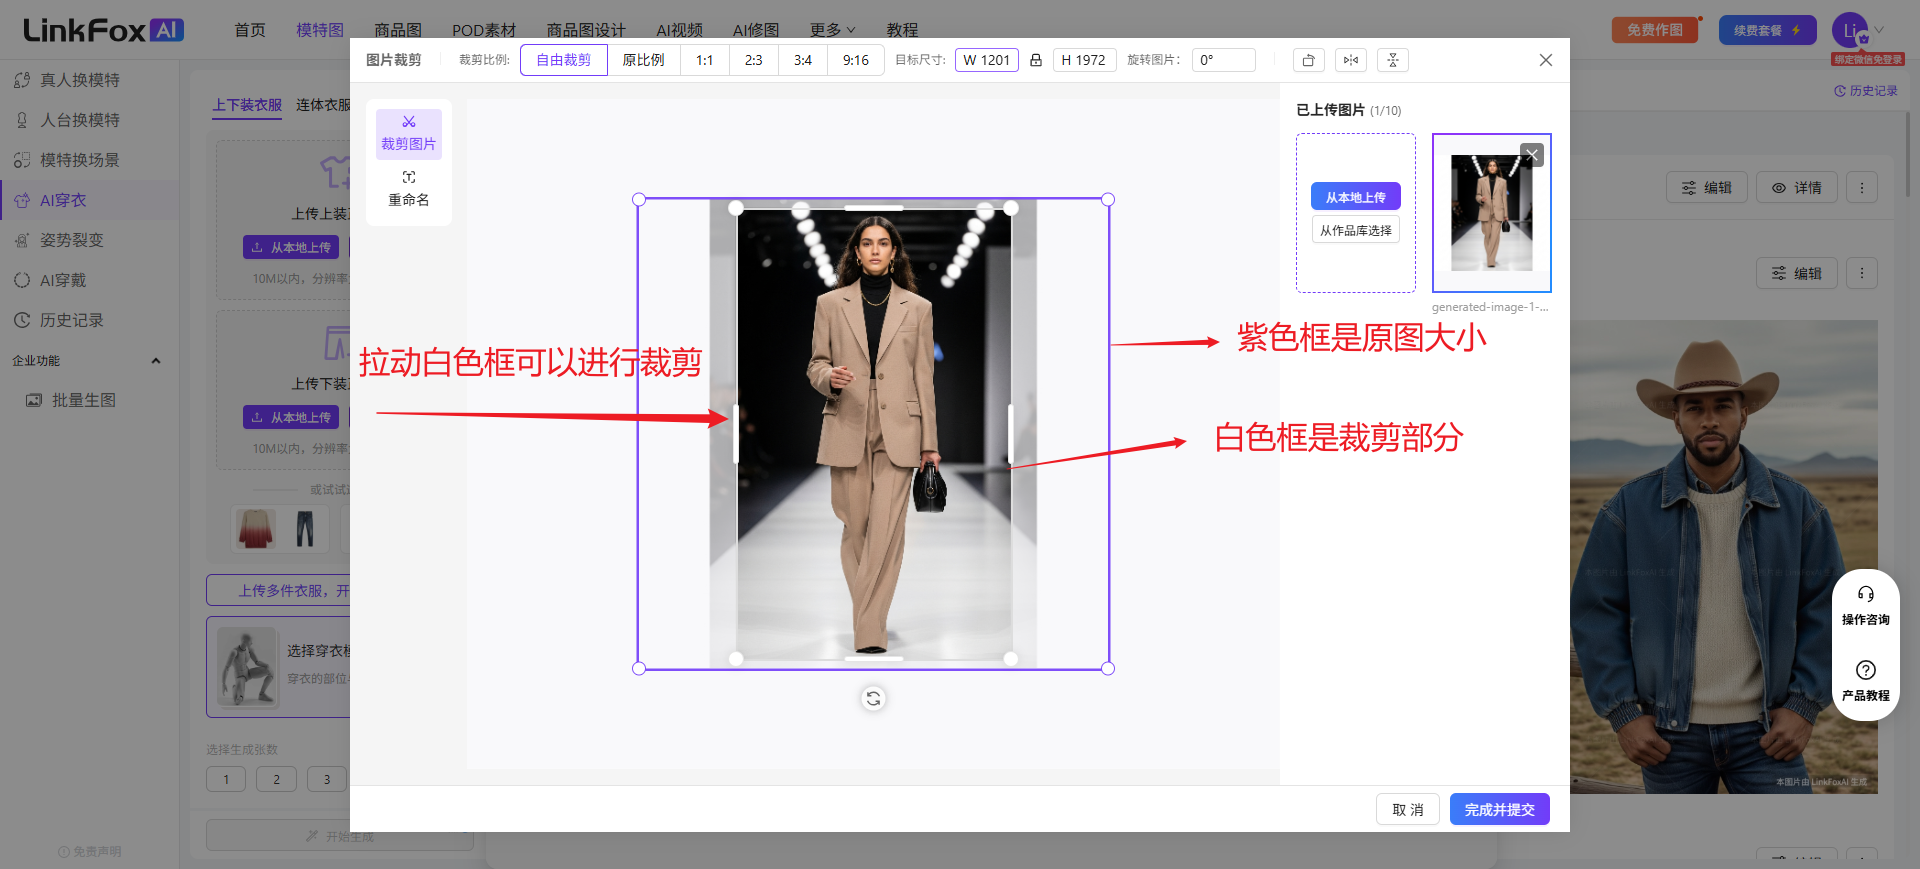Click 免费作图 button
This screenshot has width=1920, height=869.
pyautogui.click(x=1655, y=30)
